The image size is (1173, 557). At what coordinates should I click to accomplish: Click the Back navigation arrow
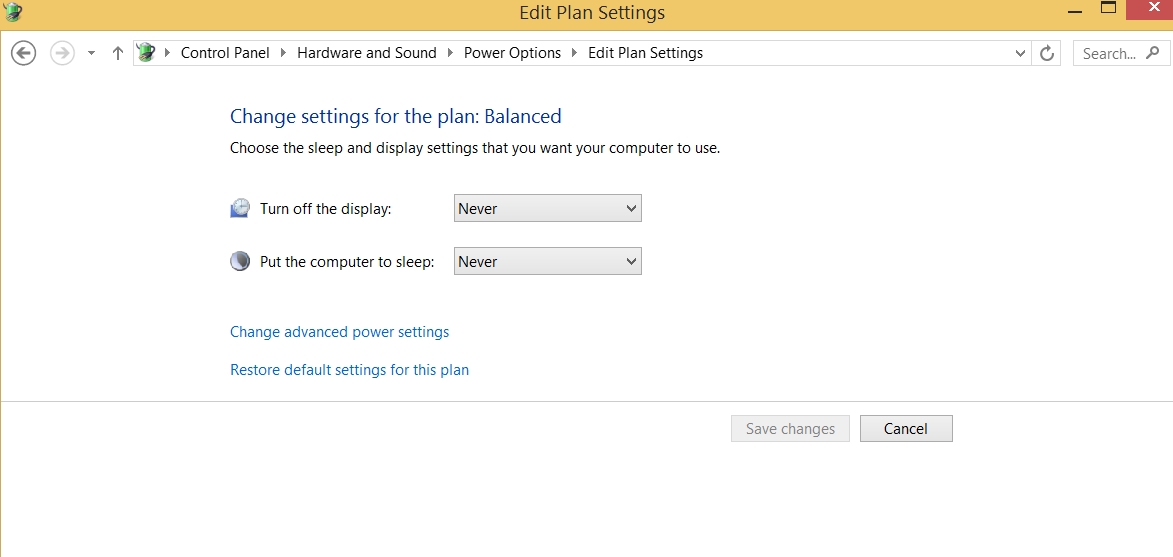tap(23, 53)
